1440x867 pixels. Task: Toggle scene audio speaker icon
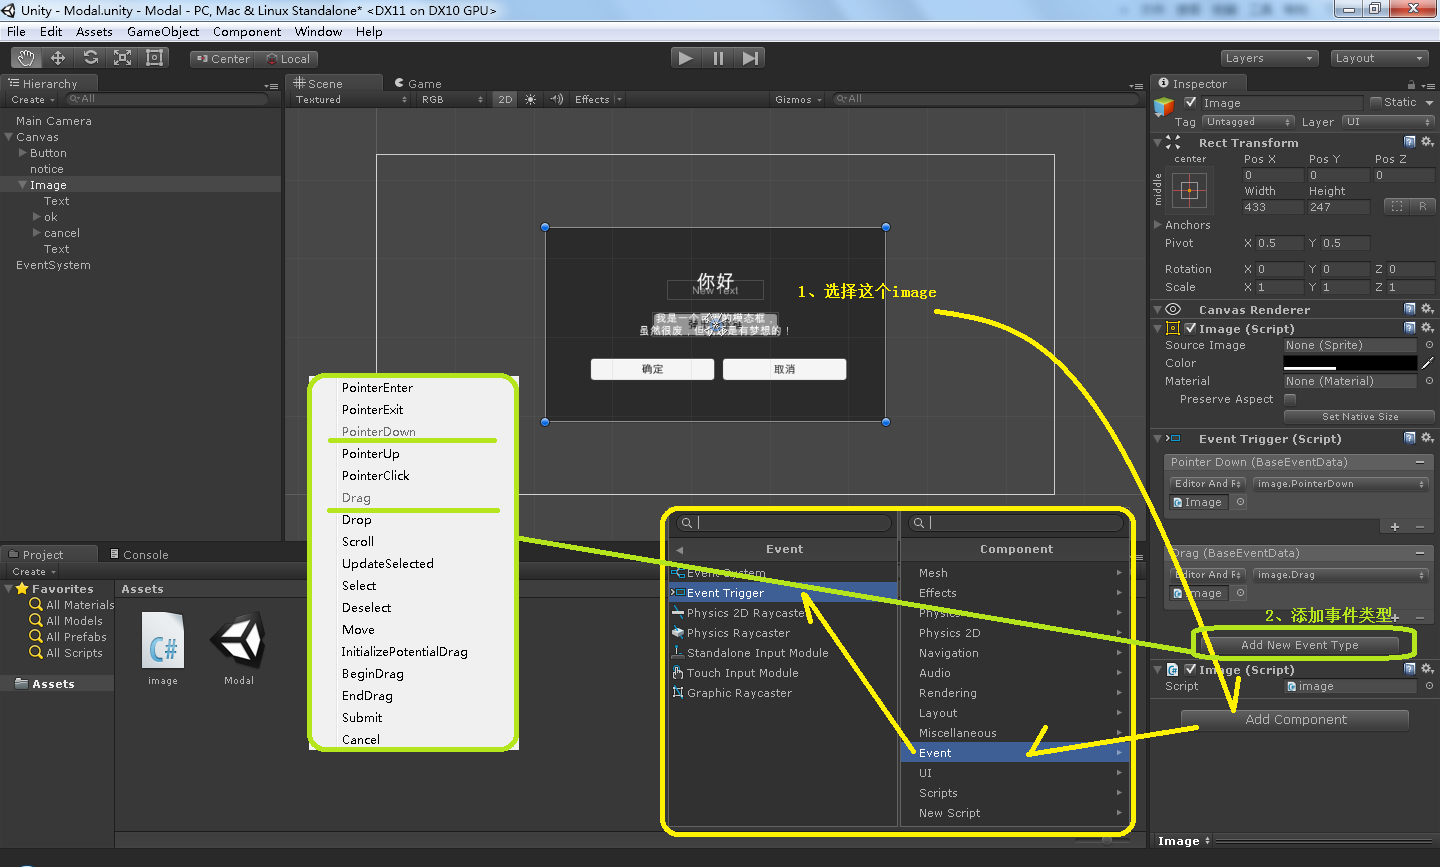point(557,99)
